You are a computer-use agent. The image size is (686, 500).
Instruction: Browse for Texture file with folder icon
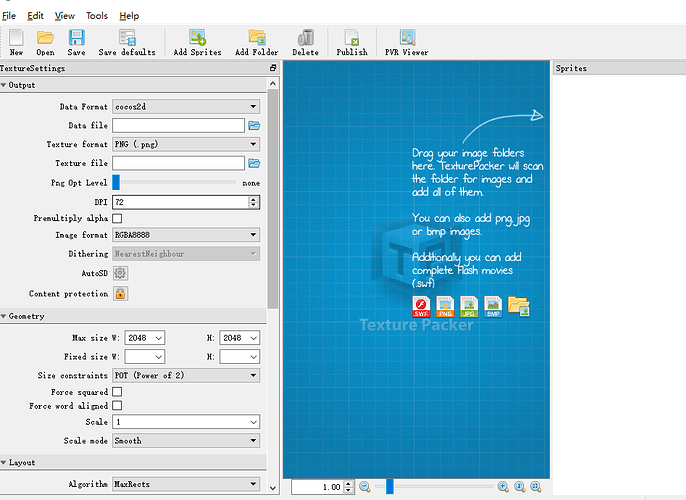click(254, 163)
